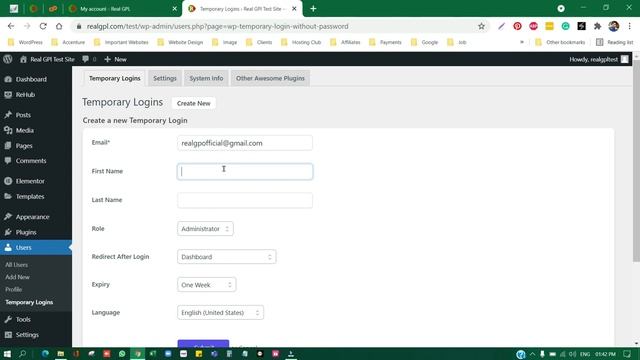
Task: Click the Last Name field
Action: (245, 200)
